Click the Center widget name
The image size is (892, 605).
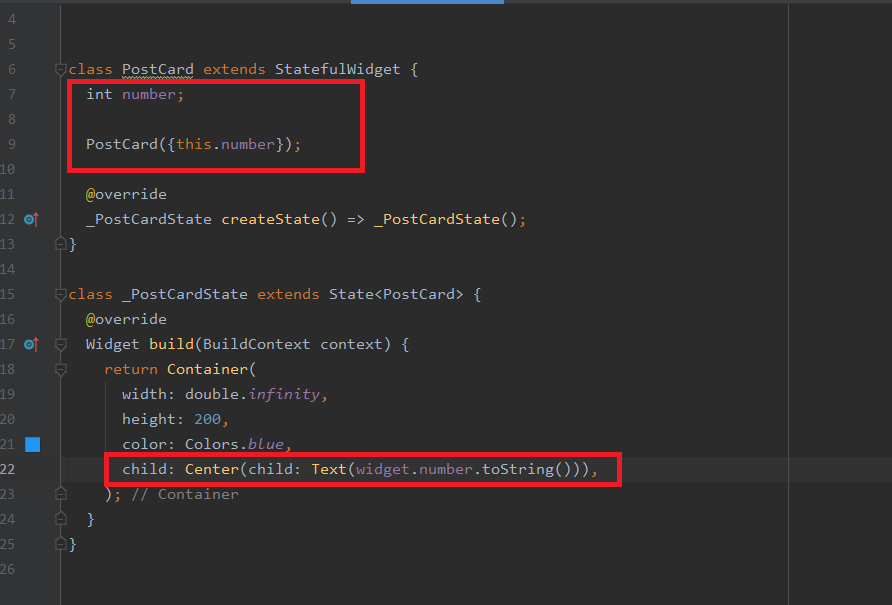(212, 470)
